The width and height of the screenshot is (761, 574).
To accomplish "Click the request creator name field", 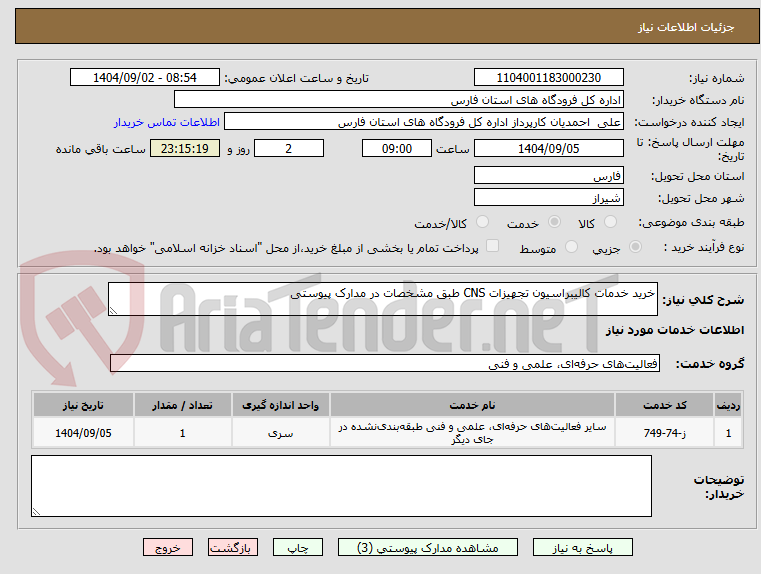I will click(x=424, y=122).
